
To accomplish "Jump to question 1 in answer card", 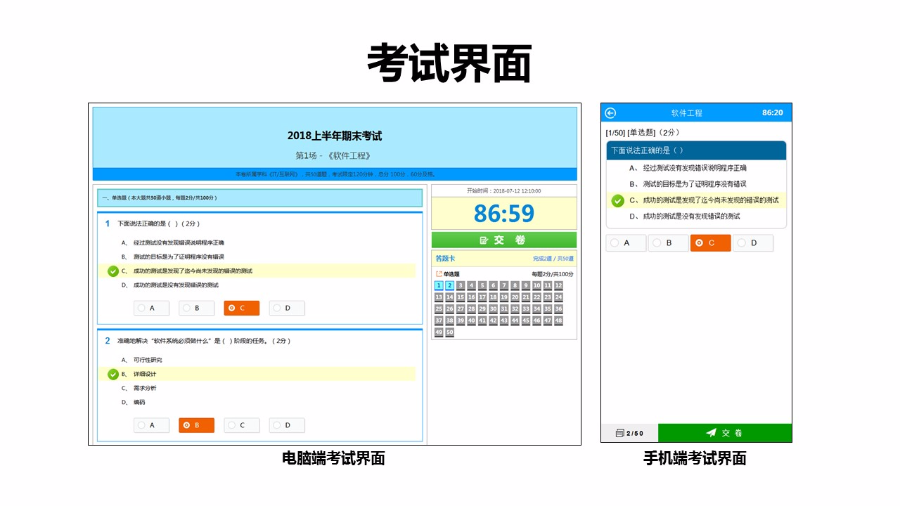I will click(x=439, y=286).
